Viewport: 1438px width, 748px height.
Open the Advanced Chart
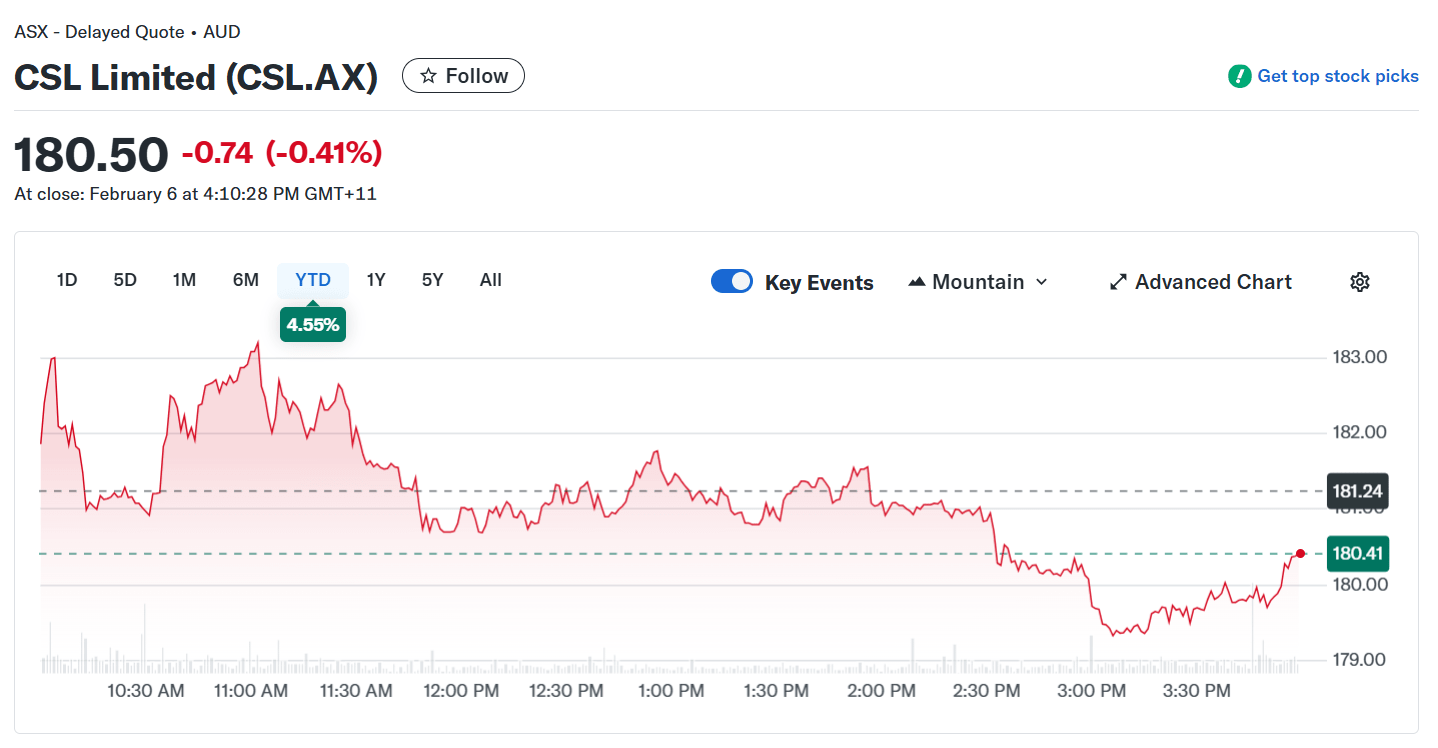(x=1199, y=281)
